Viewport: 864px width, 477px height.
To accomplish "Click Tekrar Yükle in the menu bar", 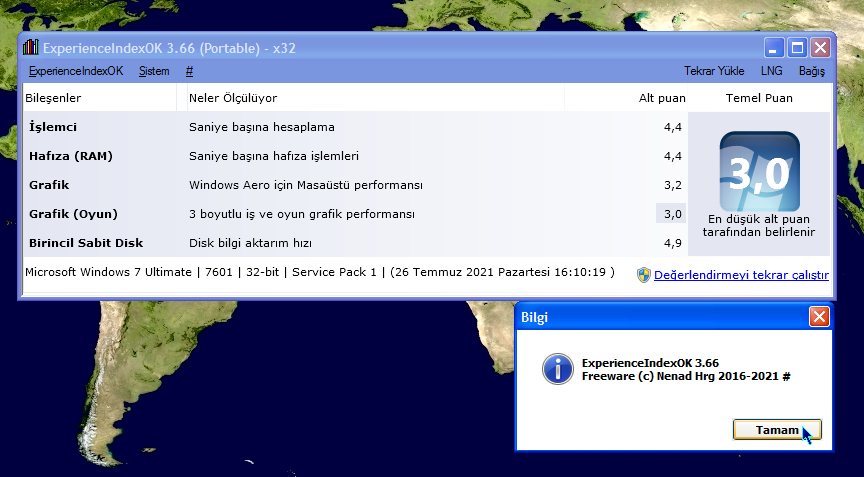I will tap(714, 71).
